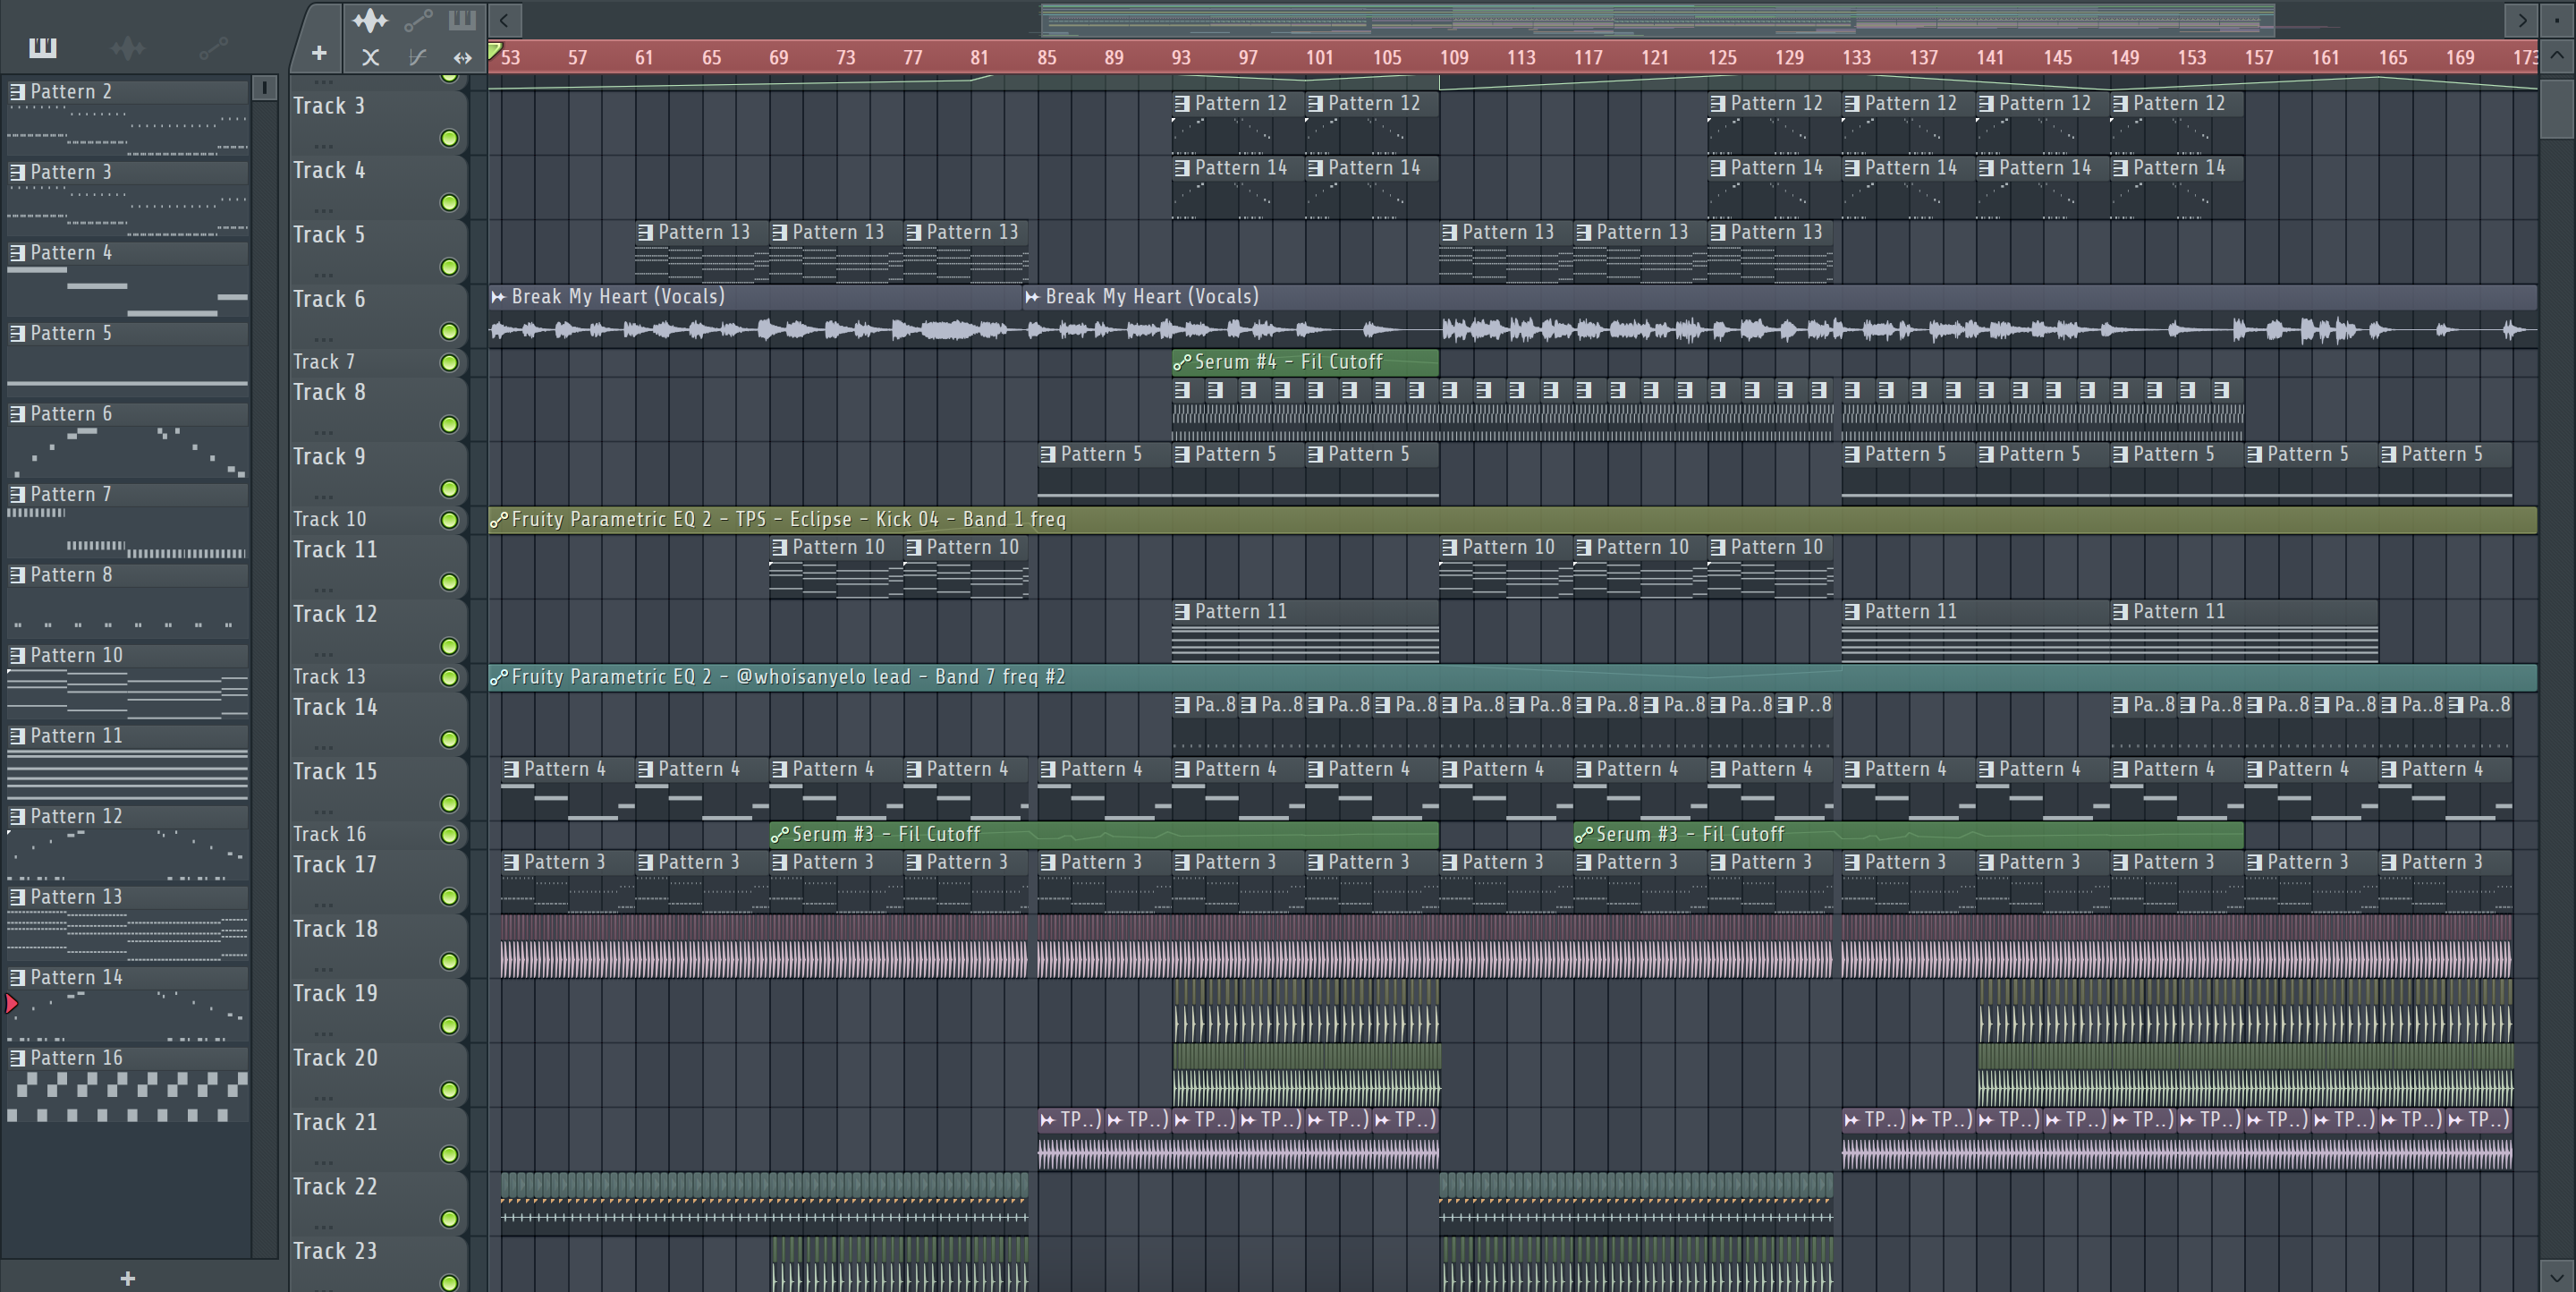Click the X crossfade icon in the playlist toolbar
Image resolution: width=2576 pixels, height=1292 pixels.
pos(370,57)
